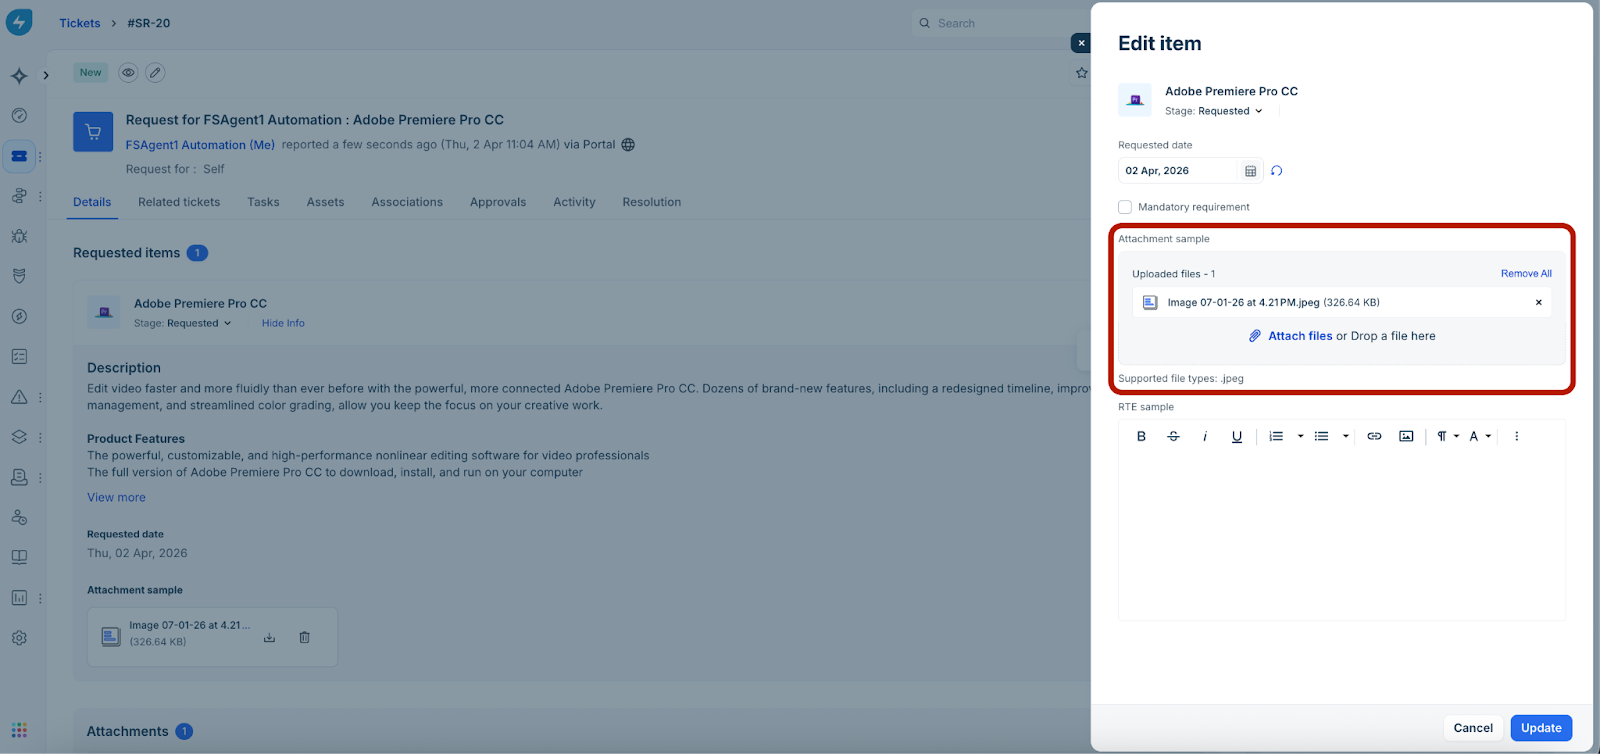Apply underline formatting in RTE sample
The image size is (1600, 754).
click(x=1237, y=436)
